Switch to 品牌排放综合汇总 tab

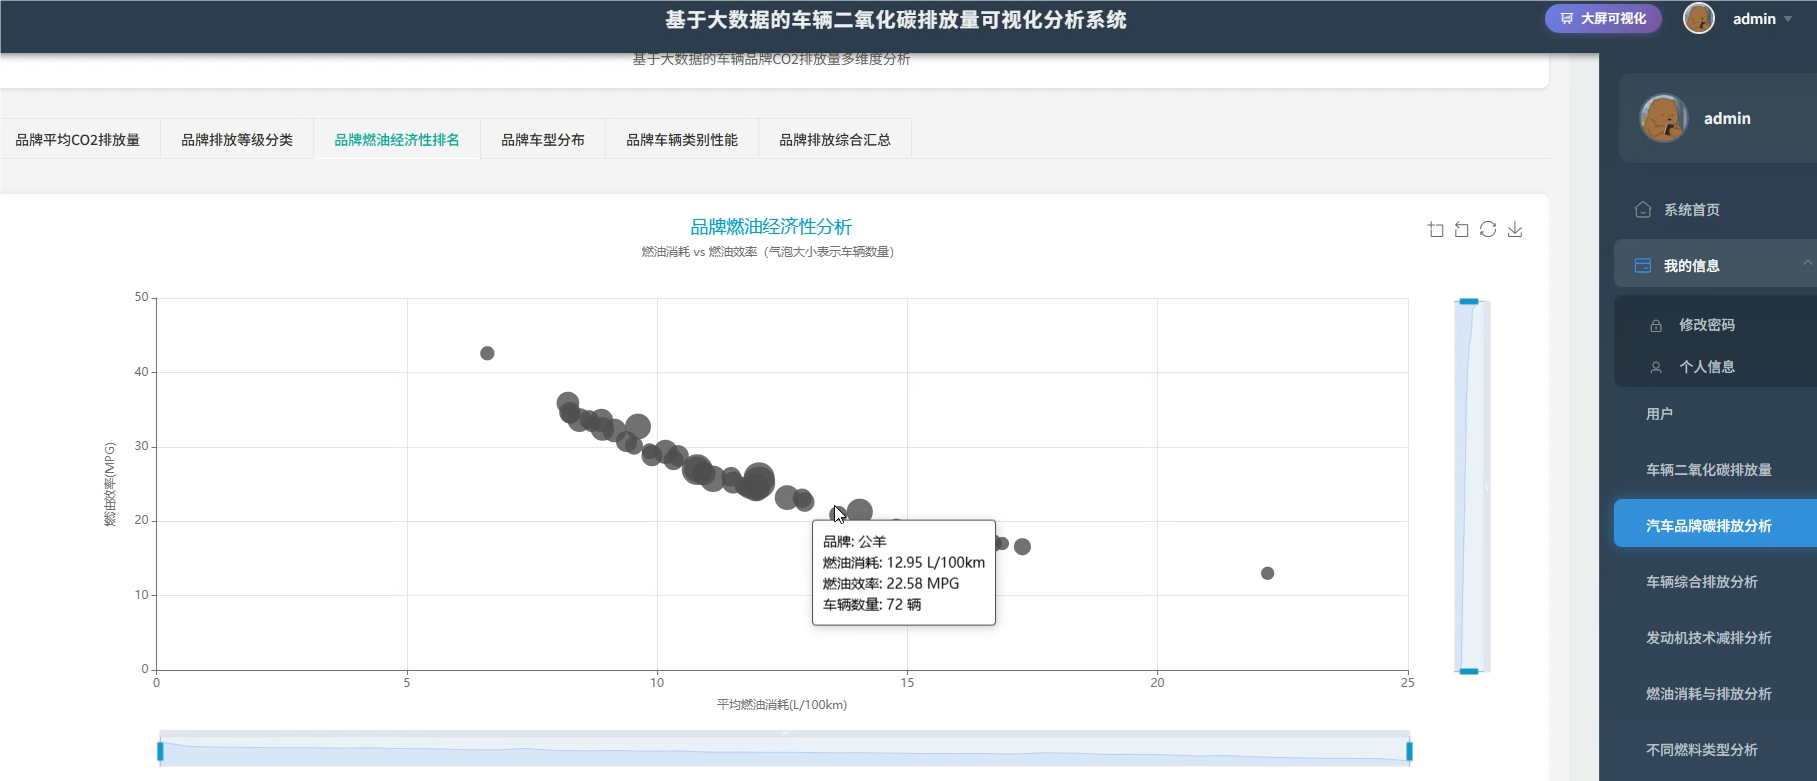click(835, 140)
